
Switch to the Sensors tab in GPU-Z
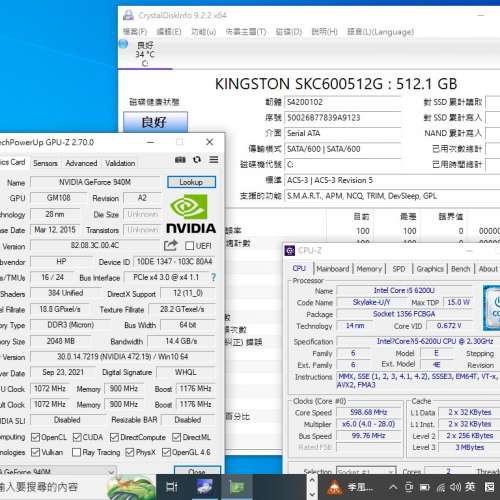pos(46,163)
